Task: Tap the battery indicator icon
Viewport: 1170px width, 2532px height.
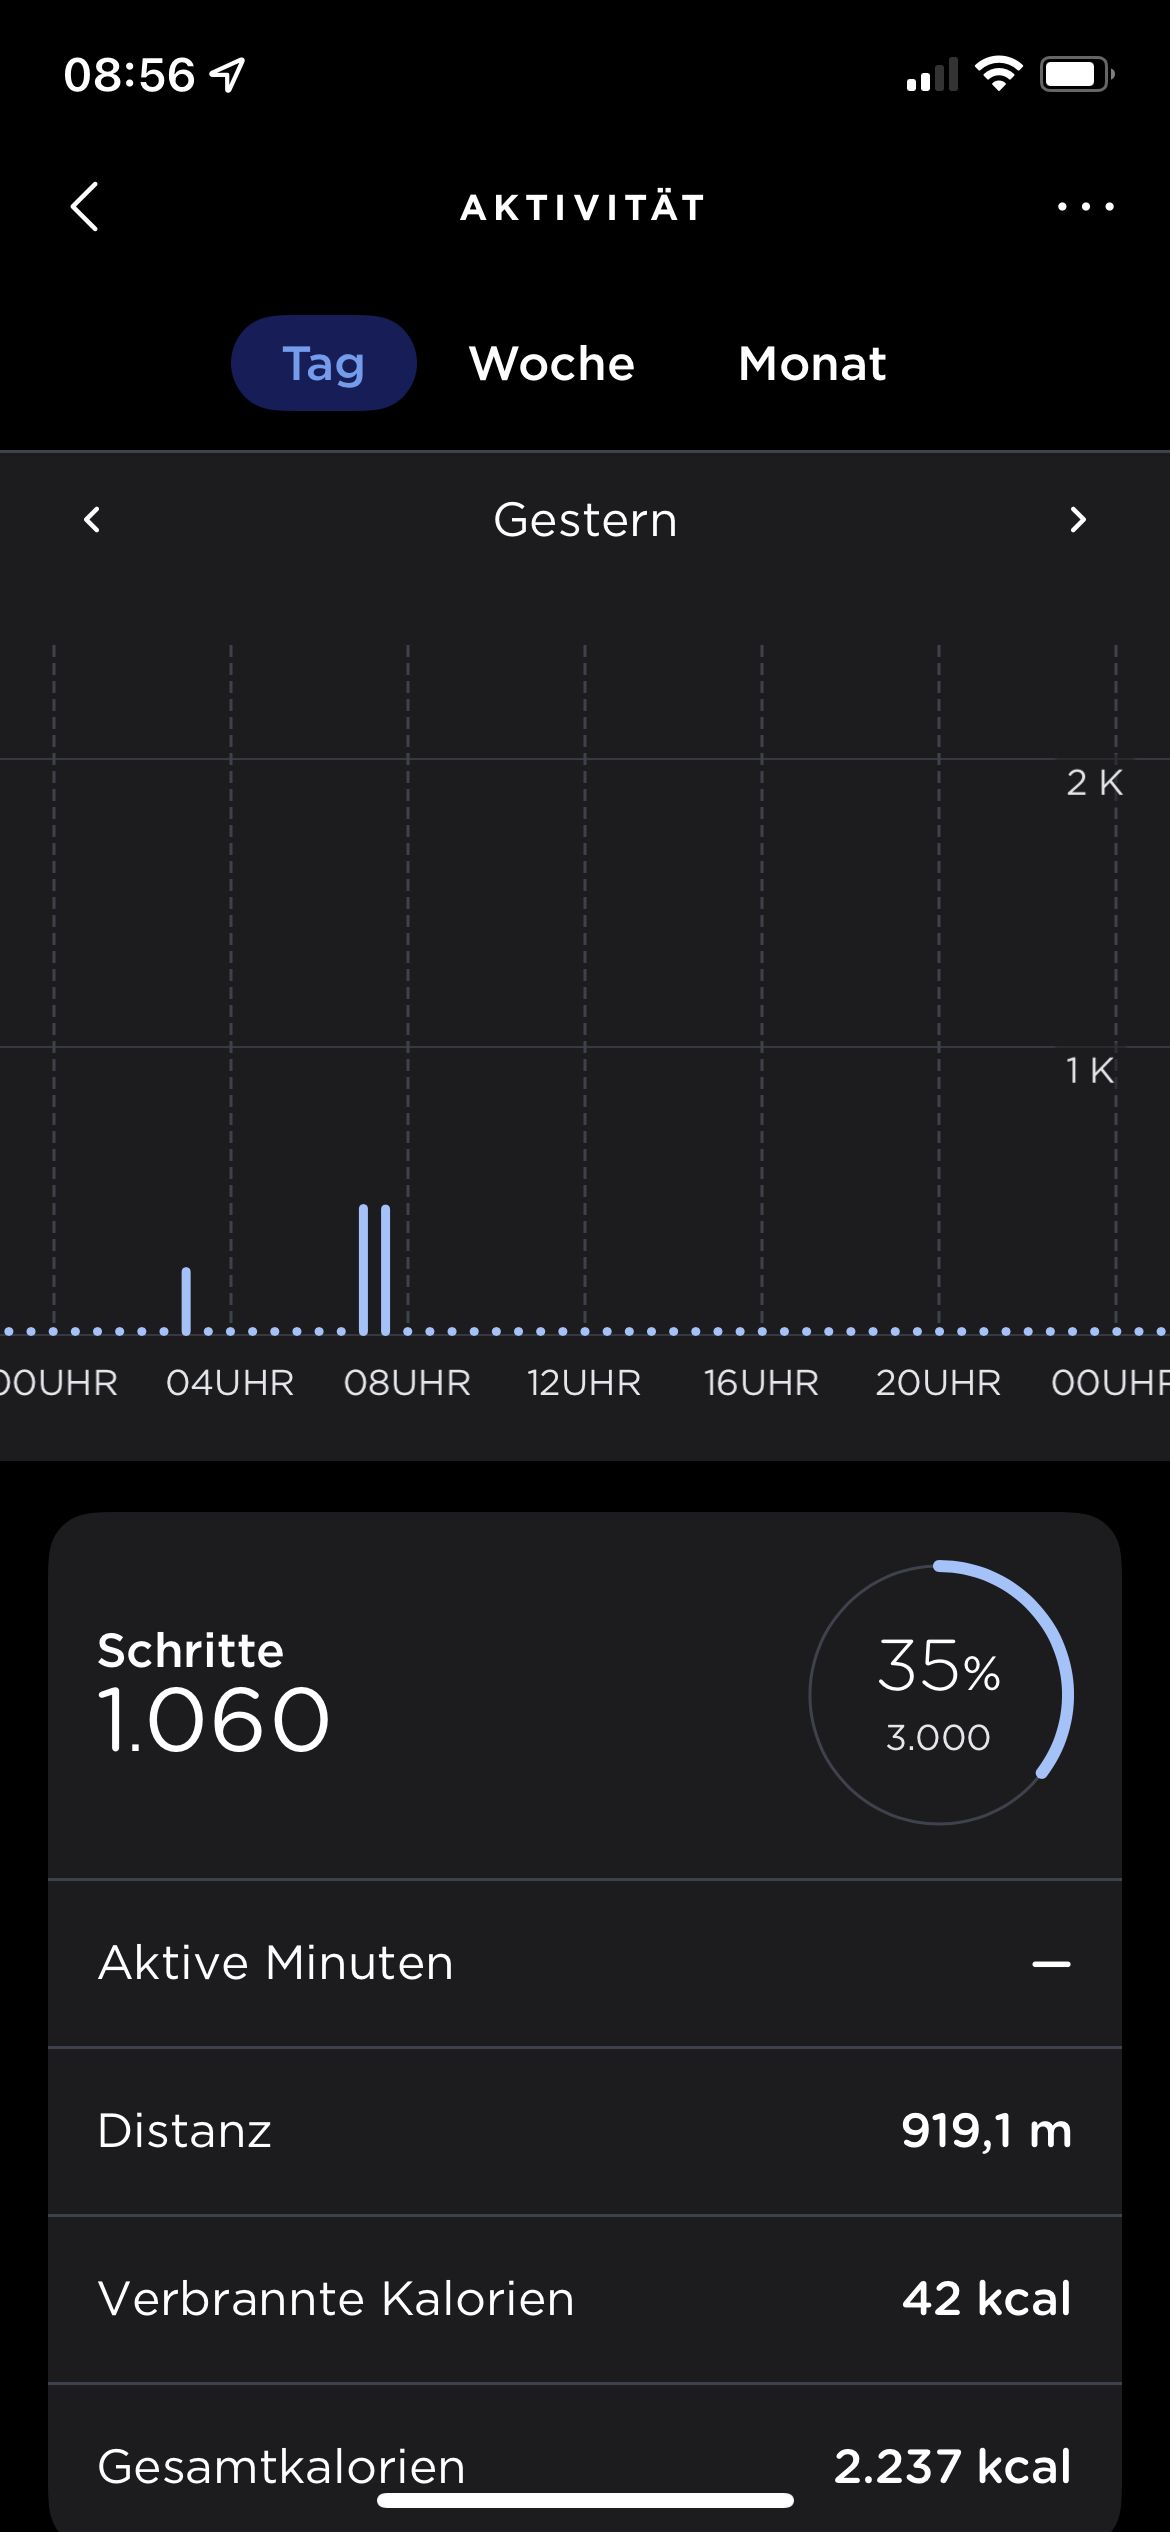Action: (1076, 74)
